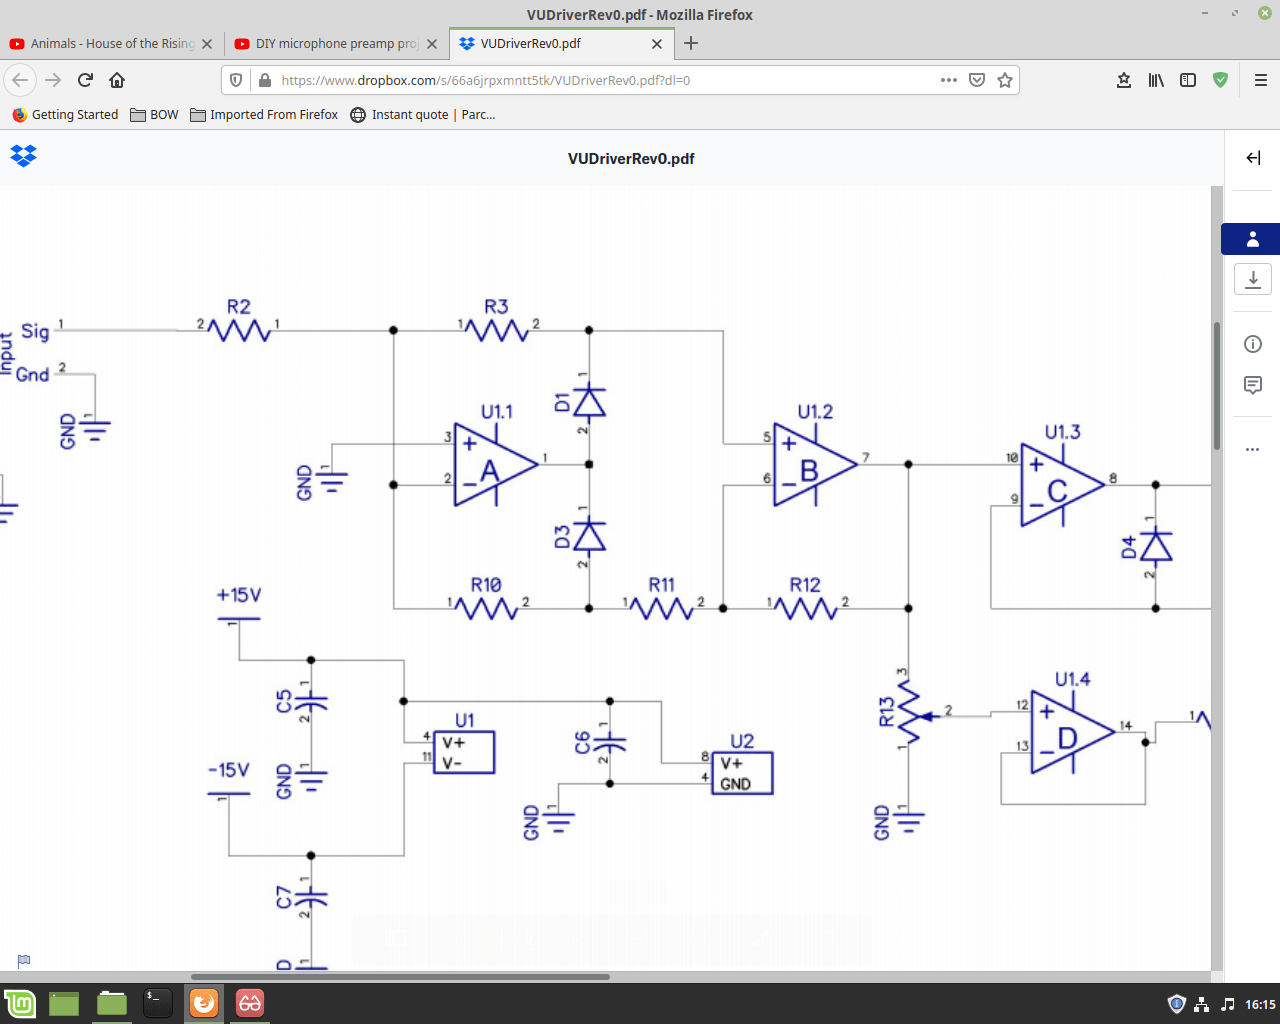Screen dimensions: 1280x1024
Task: Click the music note tray icon
Action: tap(1227, 1004)
